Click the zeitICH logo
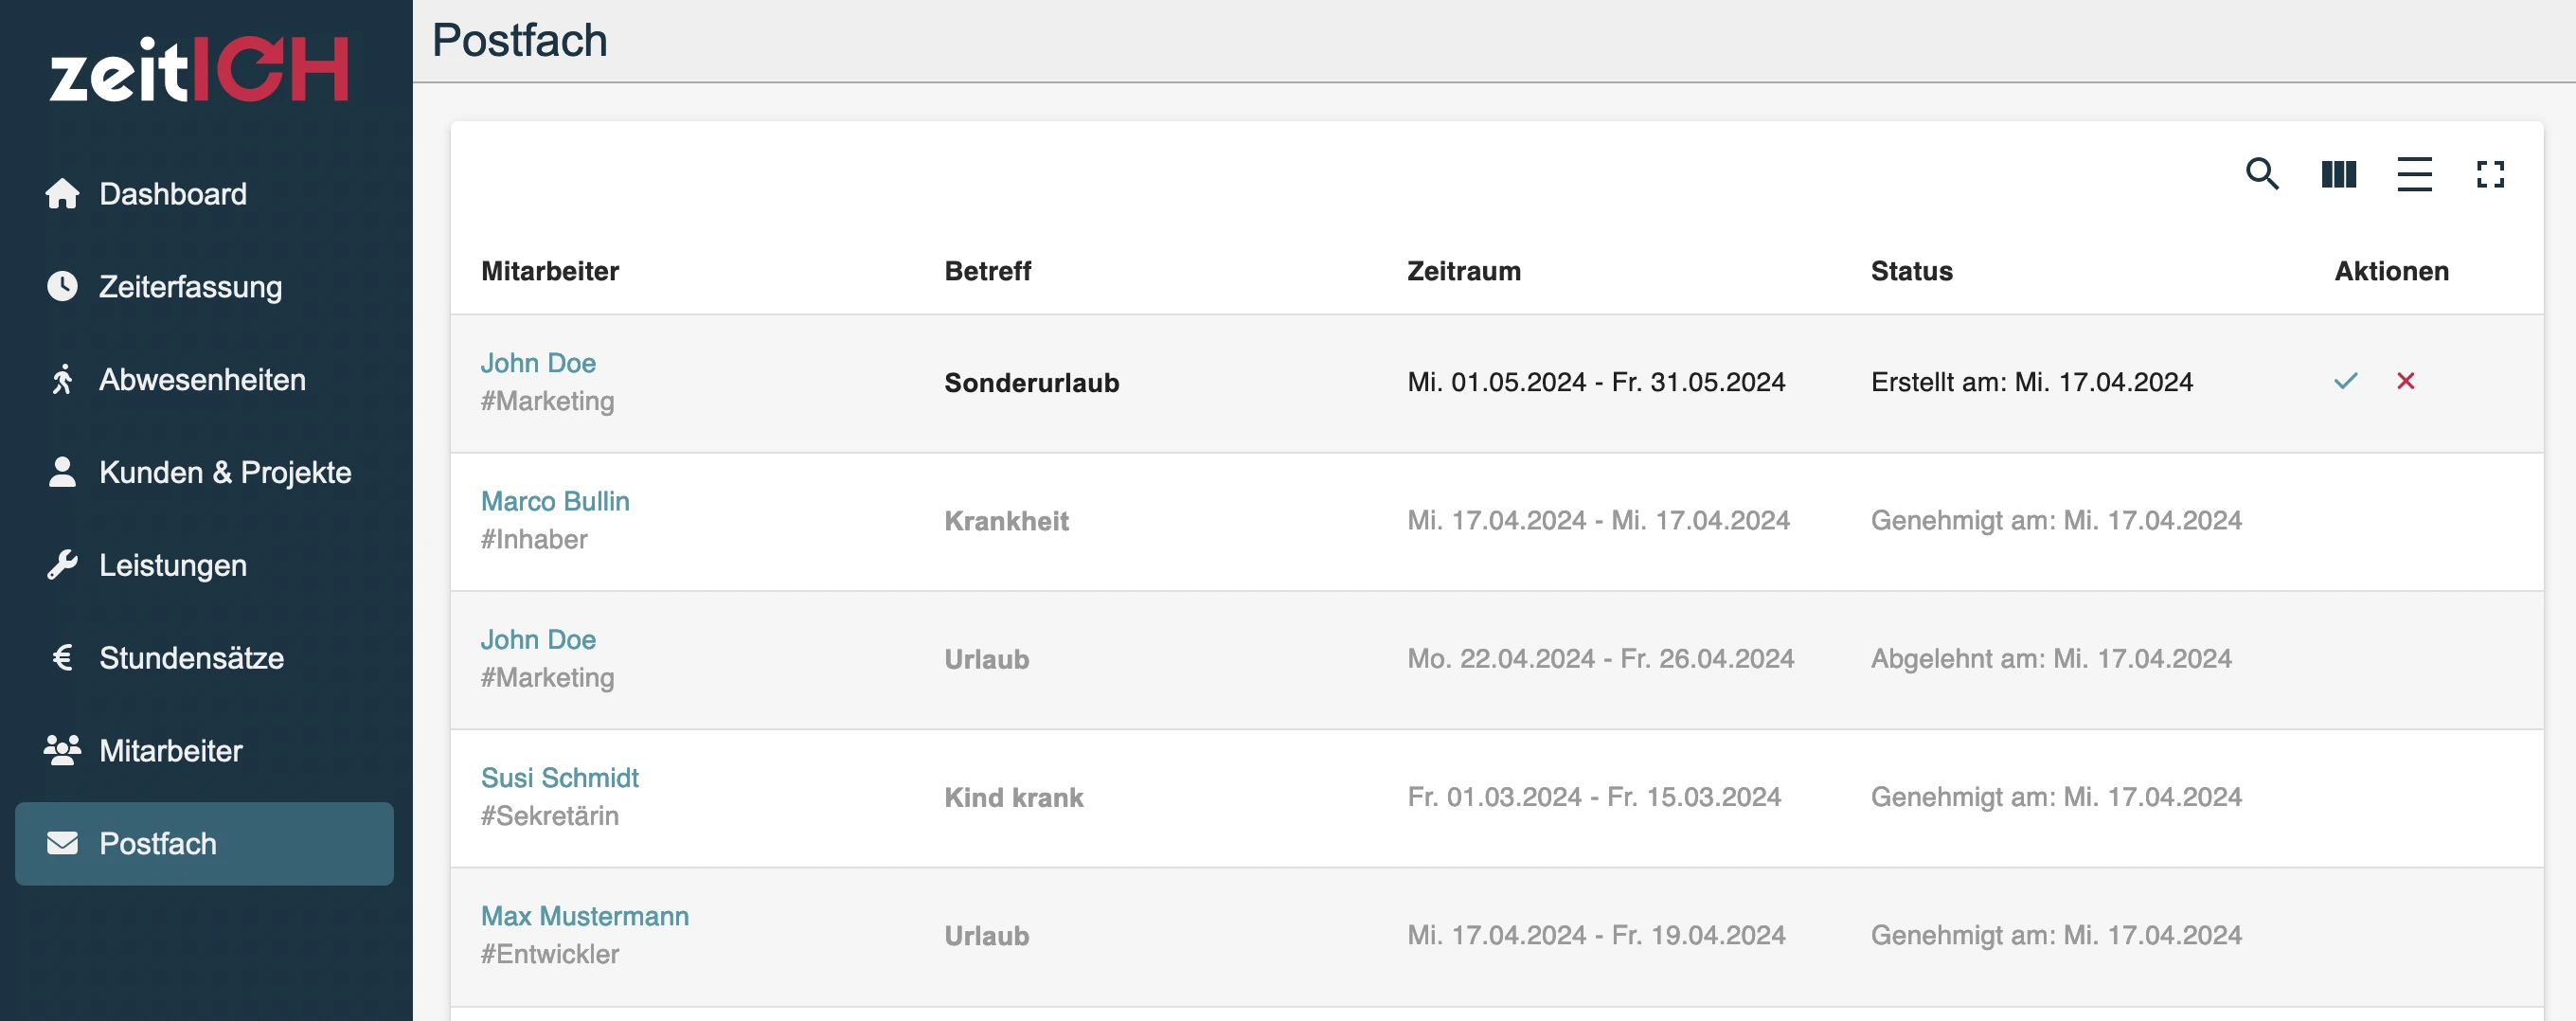The image size is (2576, 1021). click(x=199, y=69)
